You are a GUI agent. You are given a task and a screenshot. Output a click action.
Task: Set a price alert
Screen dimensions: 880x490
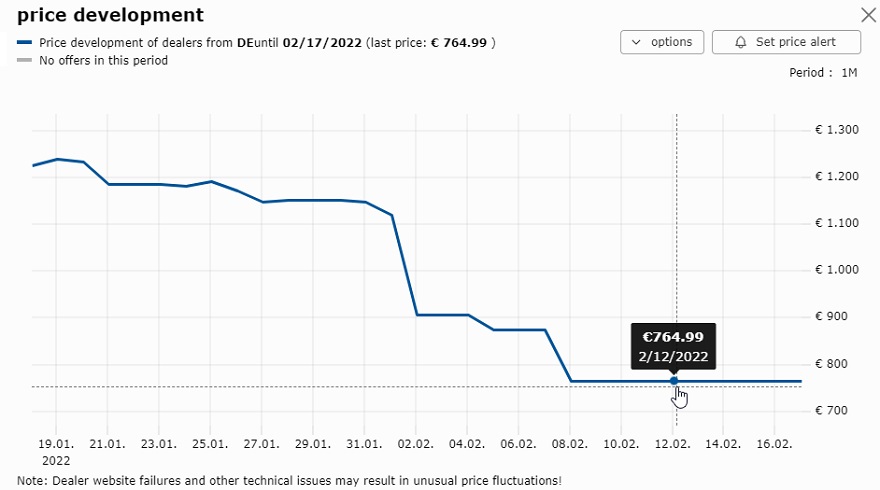click(786, 42)
